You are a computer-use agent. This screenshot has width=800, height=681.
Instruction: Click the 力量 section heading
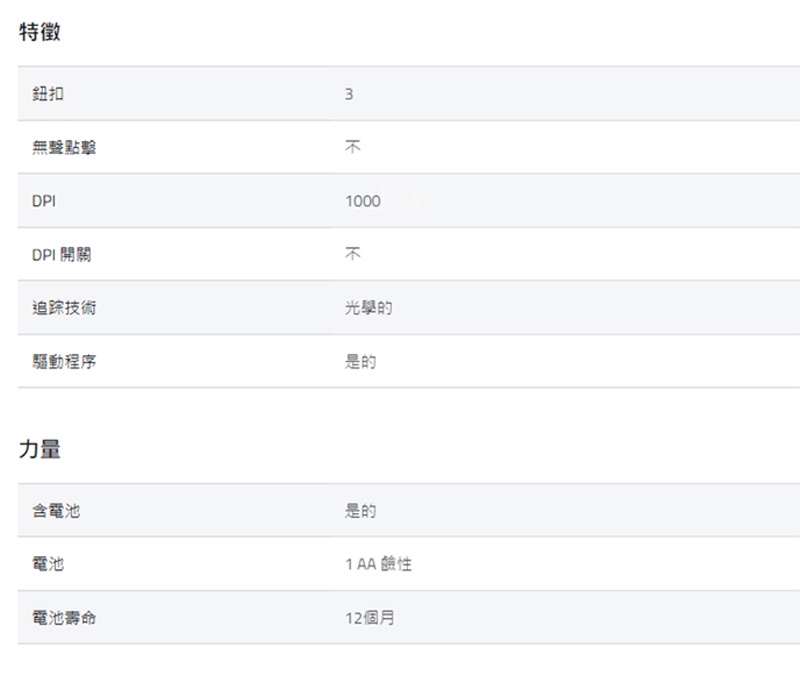click(40, 449)
